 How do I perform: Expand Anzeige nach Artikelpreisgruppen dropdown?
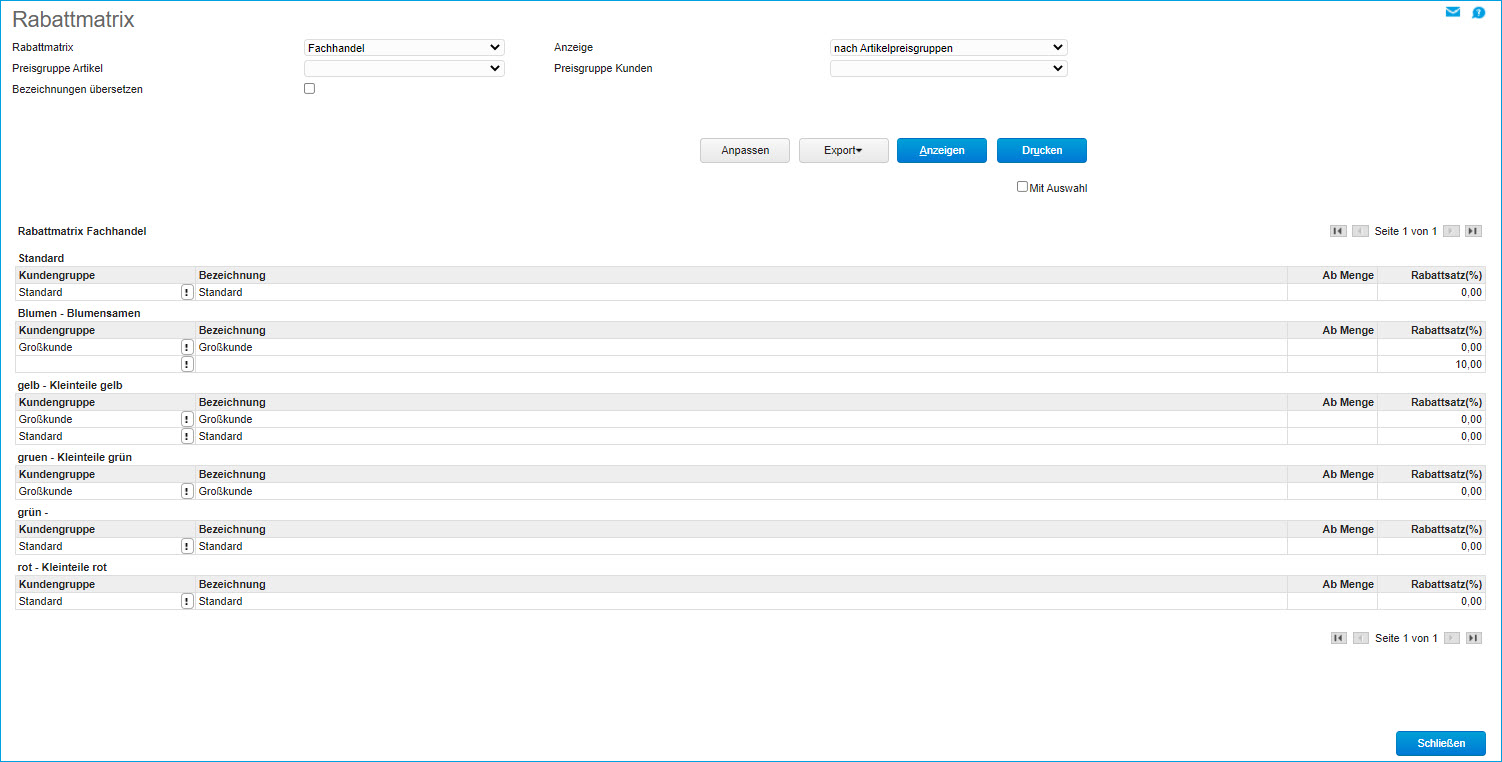pyautogui.click(x=948, y=47)
